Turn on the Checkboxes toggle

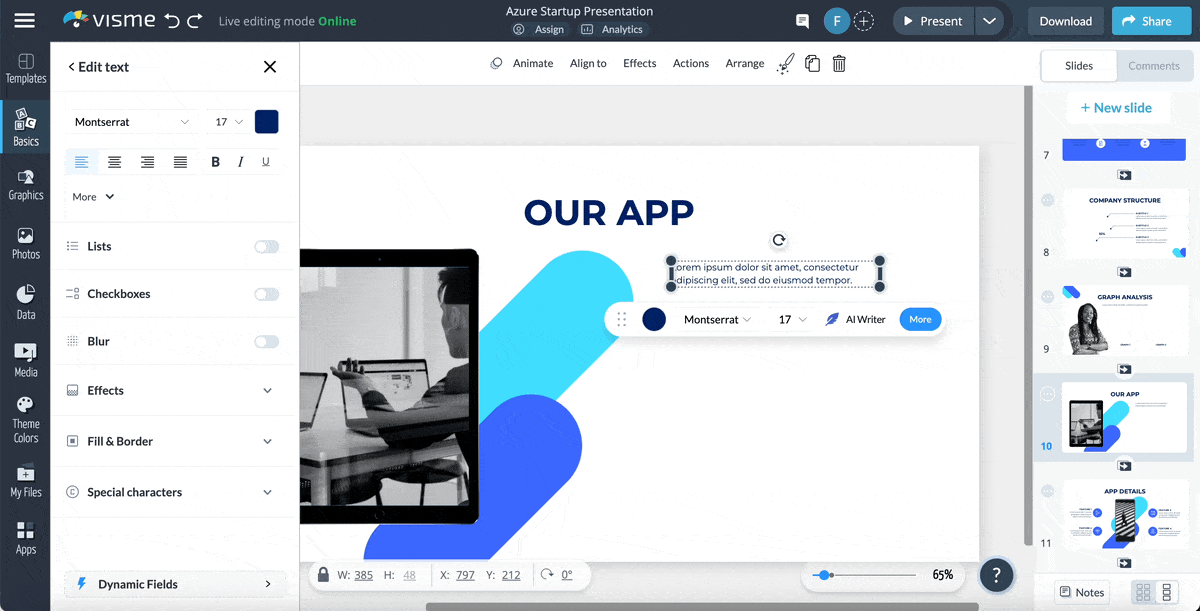pos(266,294)
